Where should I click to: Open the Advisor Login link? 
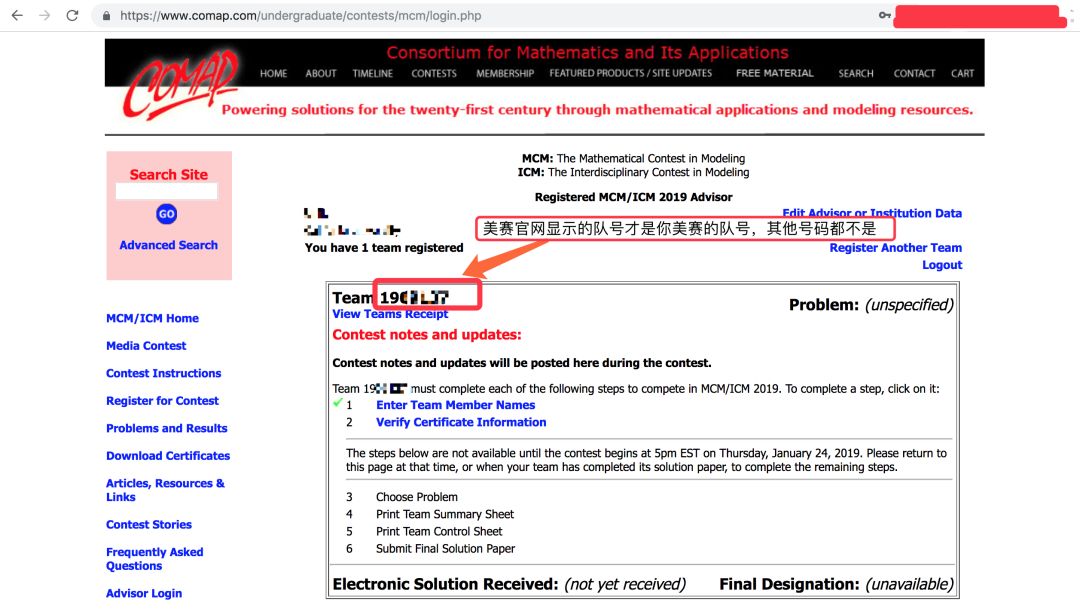144,593
